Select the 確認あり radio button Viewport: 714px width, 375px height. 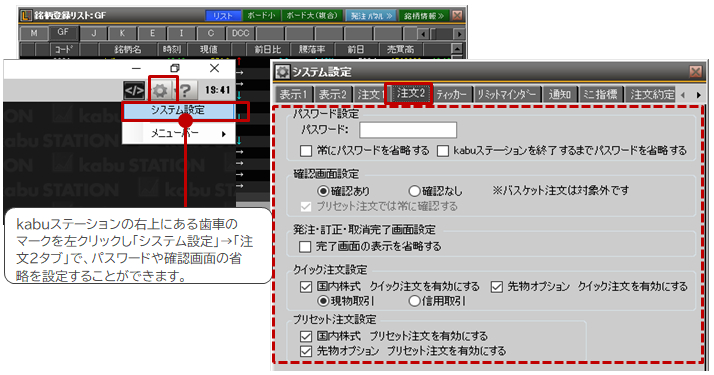(x=323, y=191)
